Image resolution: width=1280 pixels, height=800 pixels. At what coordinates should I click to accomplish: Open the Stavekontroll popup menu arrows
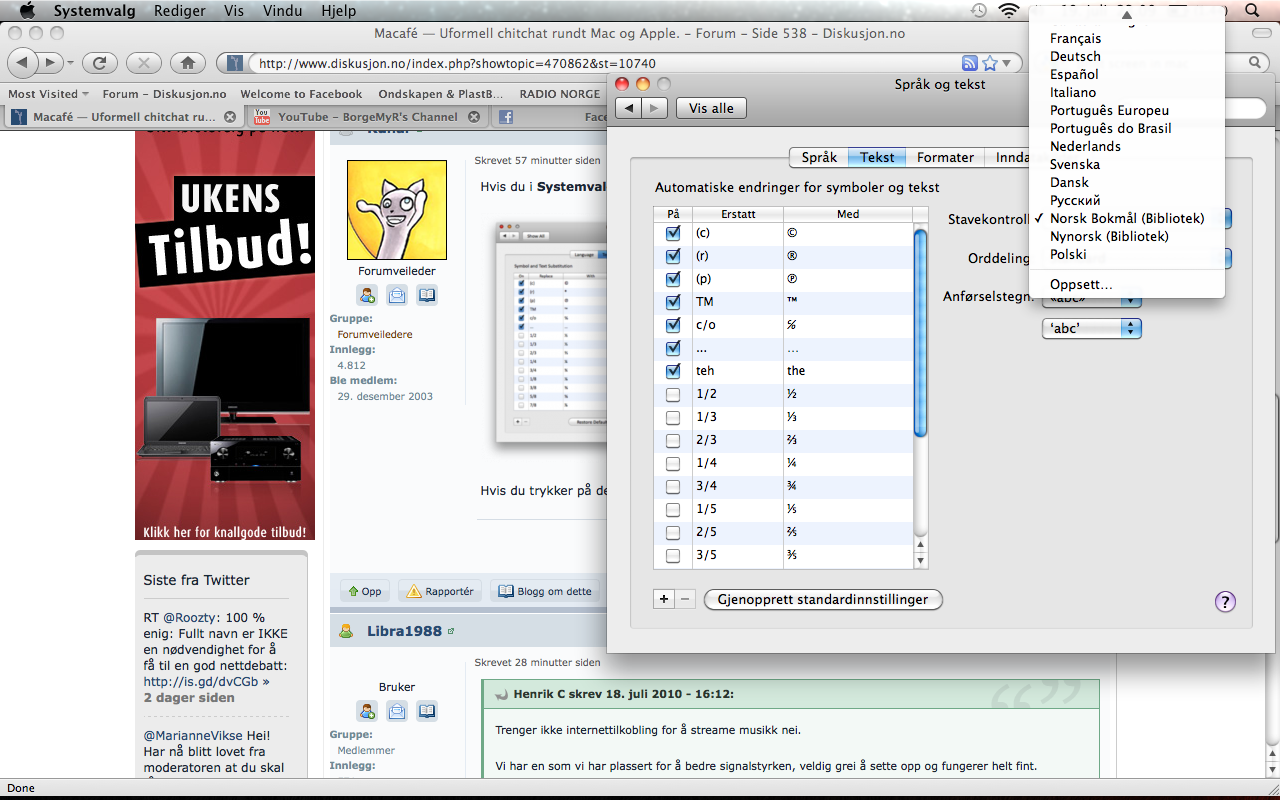[1228, 219]
